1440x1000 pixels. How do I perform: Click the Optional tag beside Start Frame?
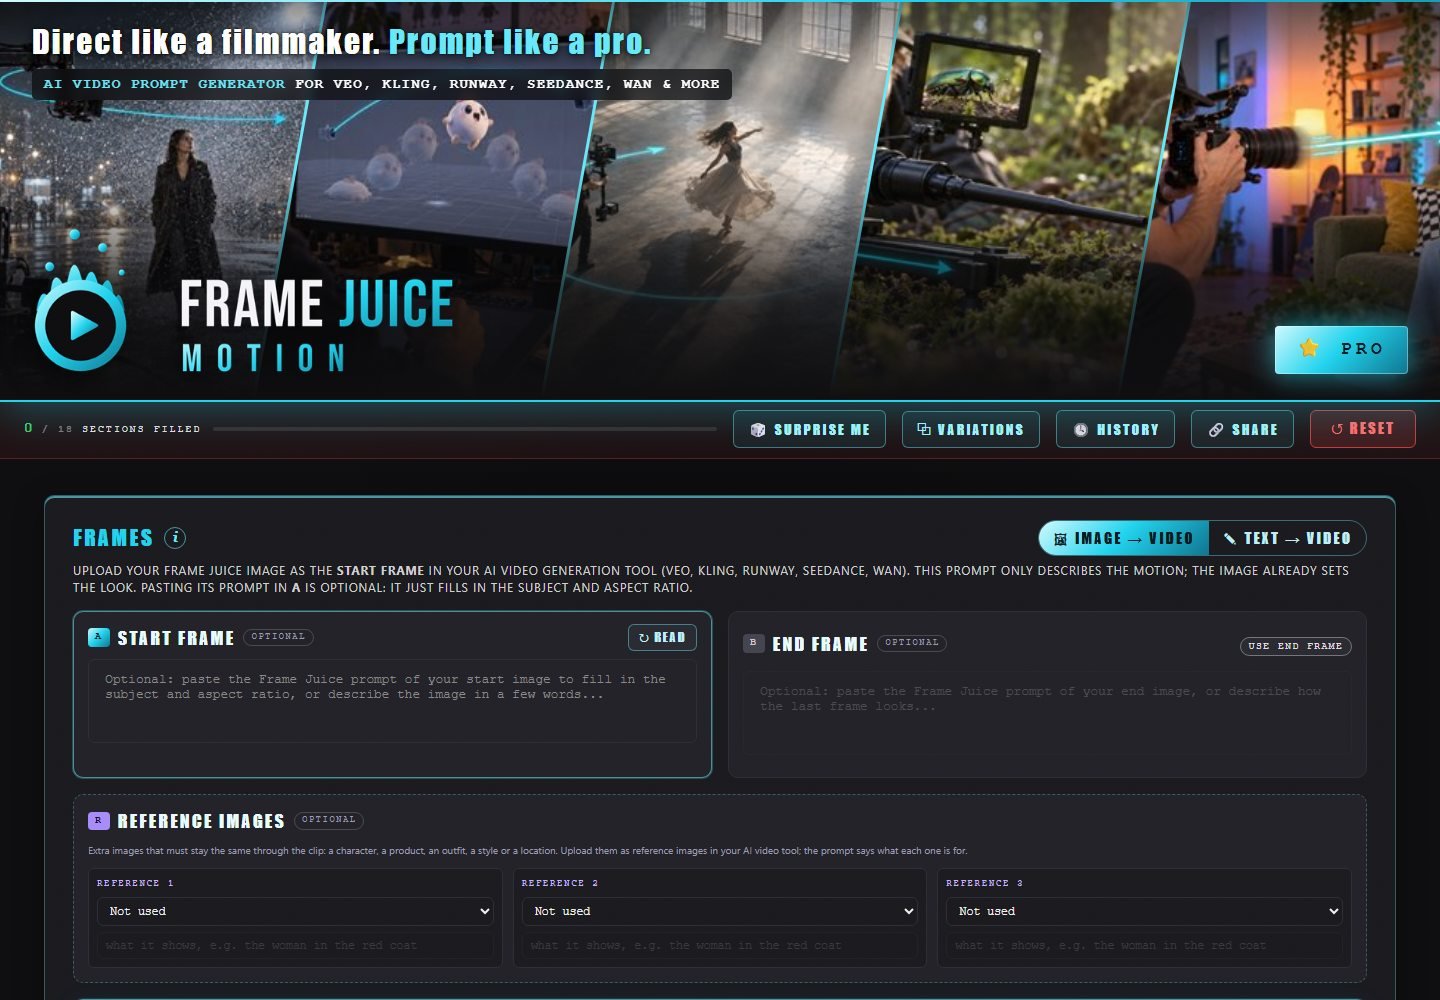click(x=278, y=637)
